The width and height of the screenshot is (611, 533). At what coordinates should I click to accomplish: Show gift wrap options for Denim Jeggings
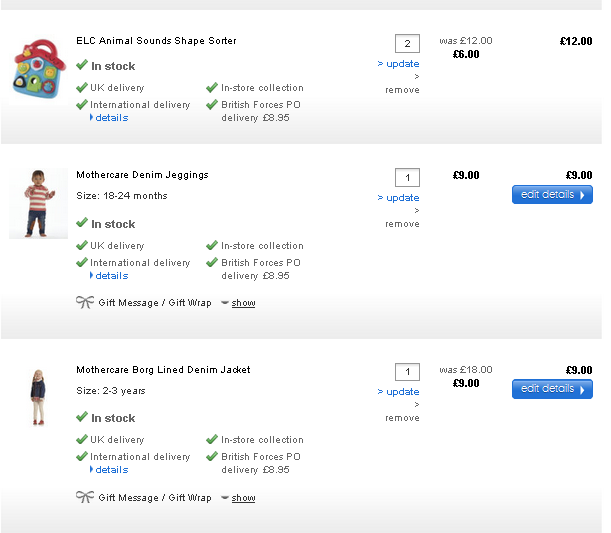(x=243, y=303)
